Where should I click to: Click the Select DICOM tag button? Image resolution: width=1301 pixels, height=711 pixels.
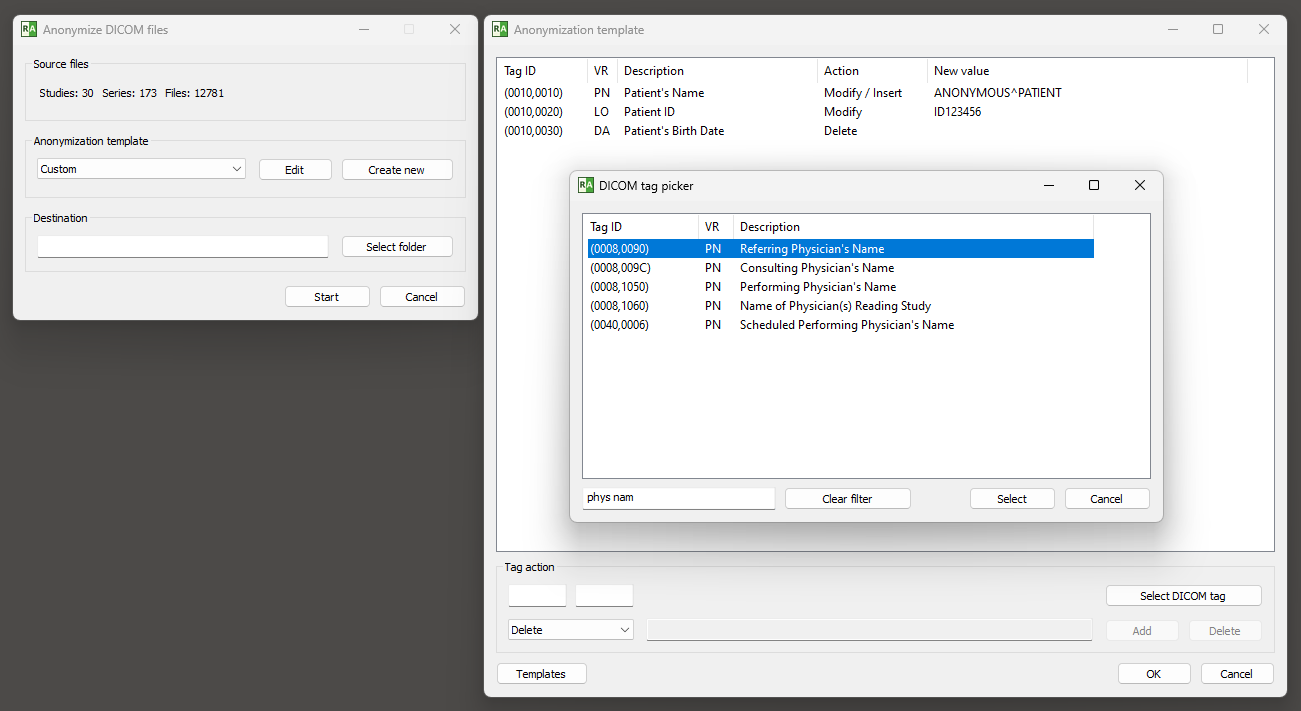(1183, 595)
